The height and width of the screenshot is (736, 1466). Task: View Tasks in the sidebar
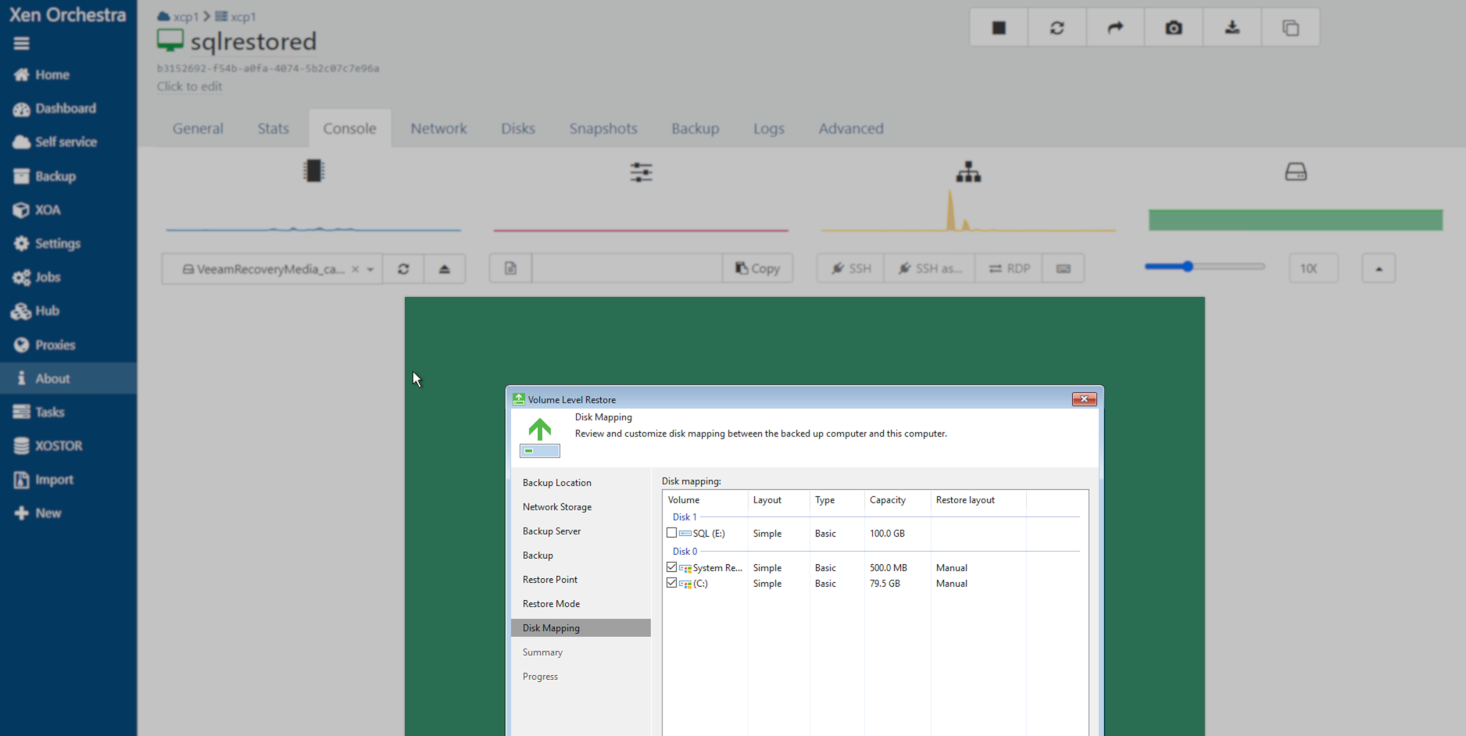coord(39,412)
